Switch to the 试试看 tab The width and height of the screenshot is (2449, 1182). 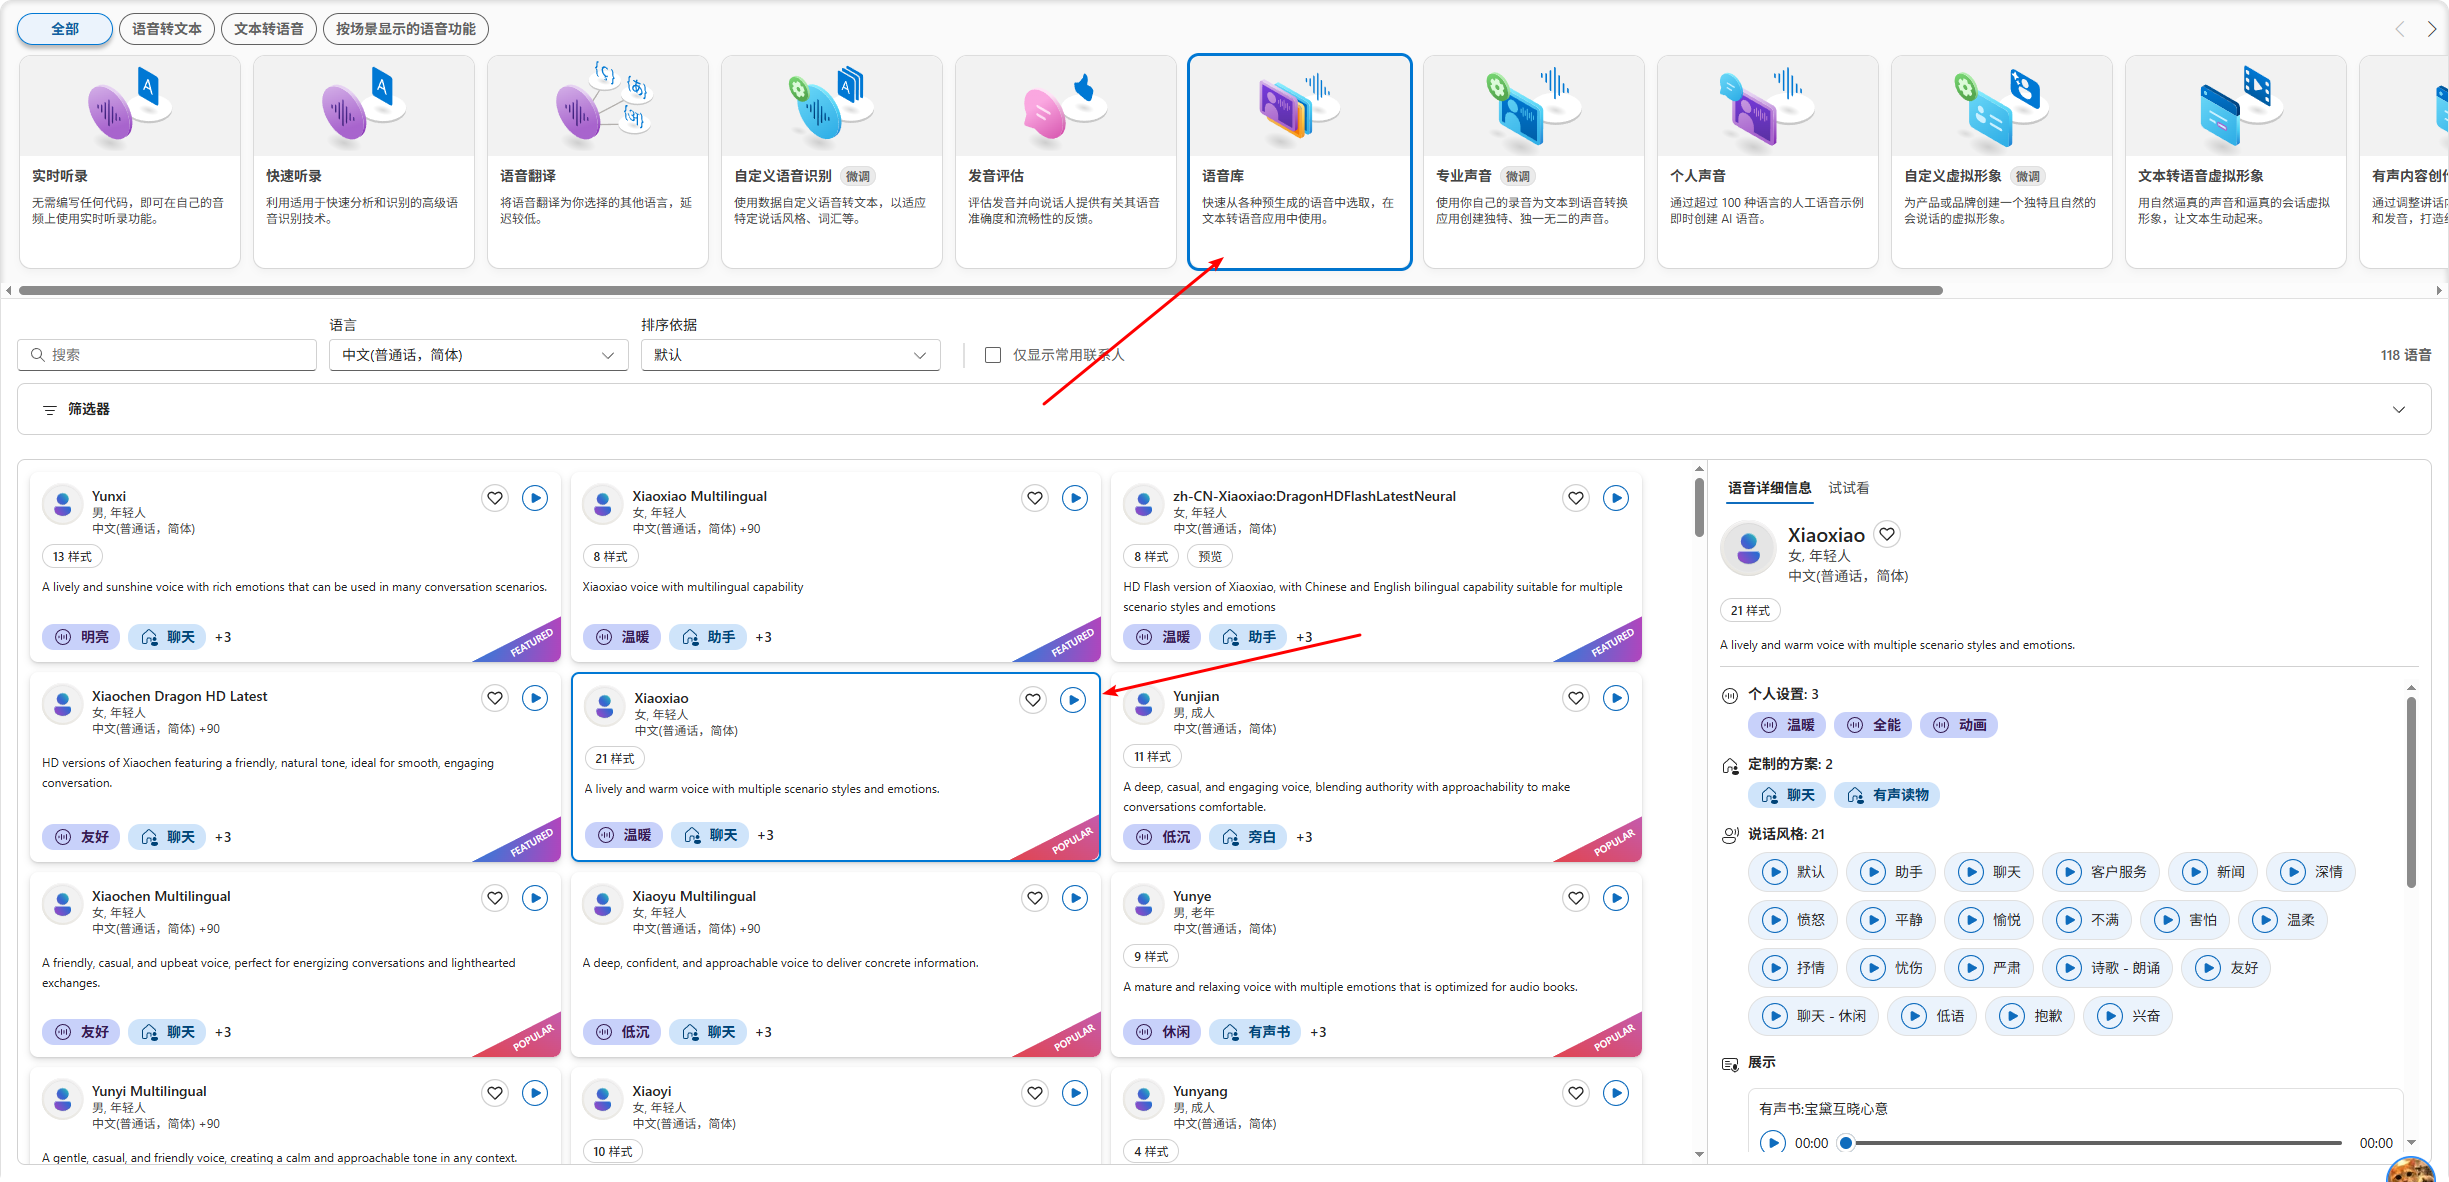pyautogui.click(x=1848, y=488)
